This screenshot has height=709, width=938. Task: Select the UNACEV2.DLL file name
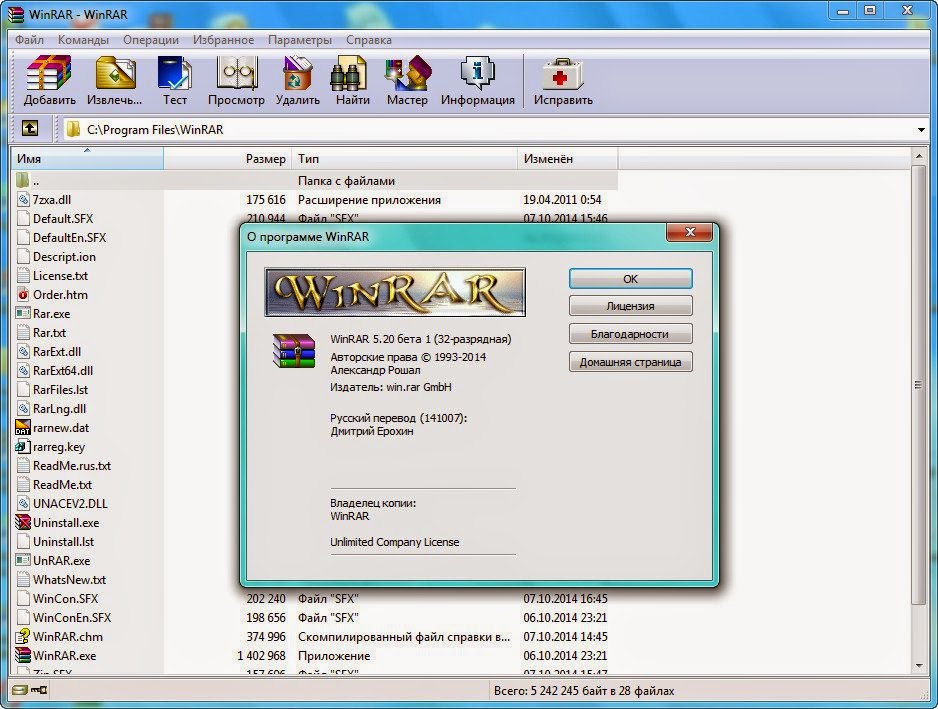[x=70, y=503]
